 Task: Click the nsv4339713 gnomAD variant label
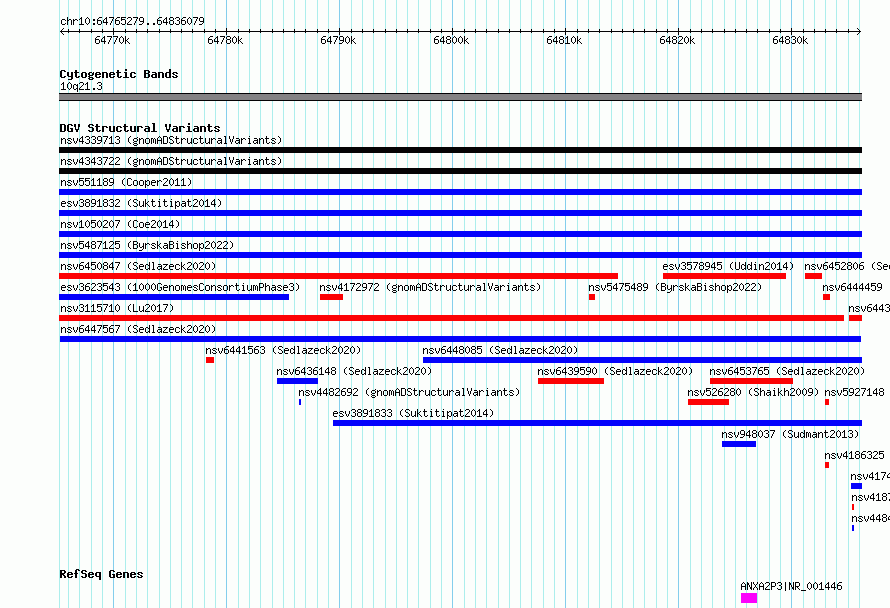tap(171, 140)
